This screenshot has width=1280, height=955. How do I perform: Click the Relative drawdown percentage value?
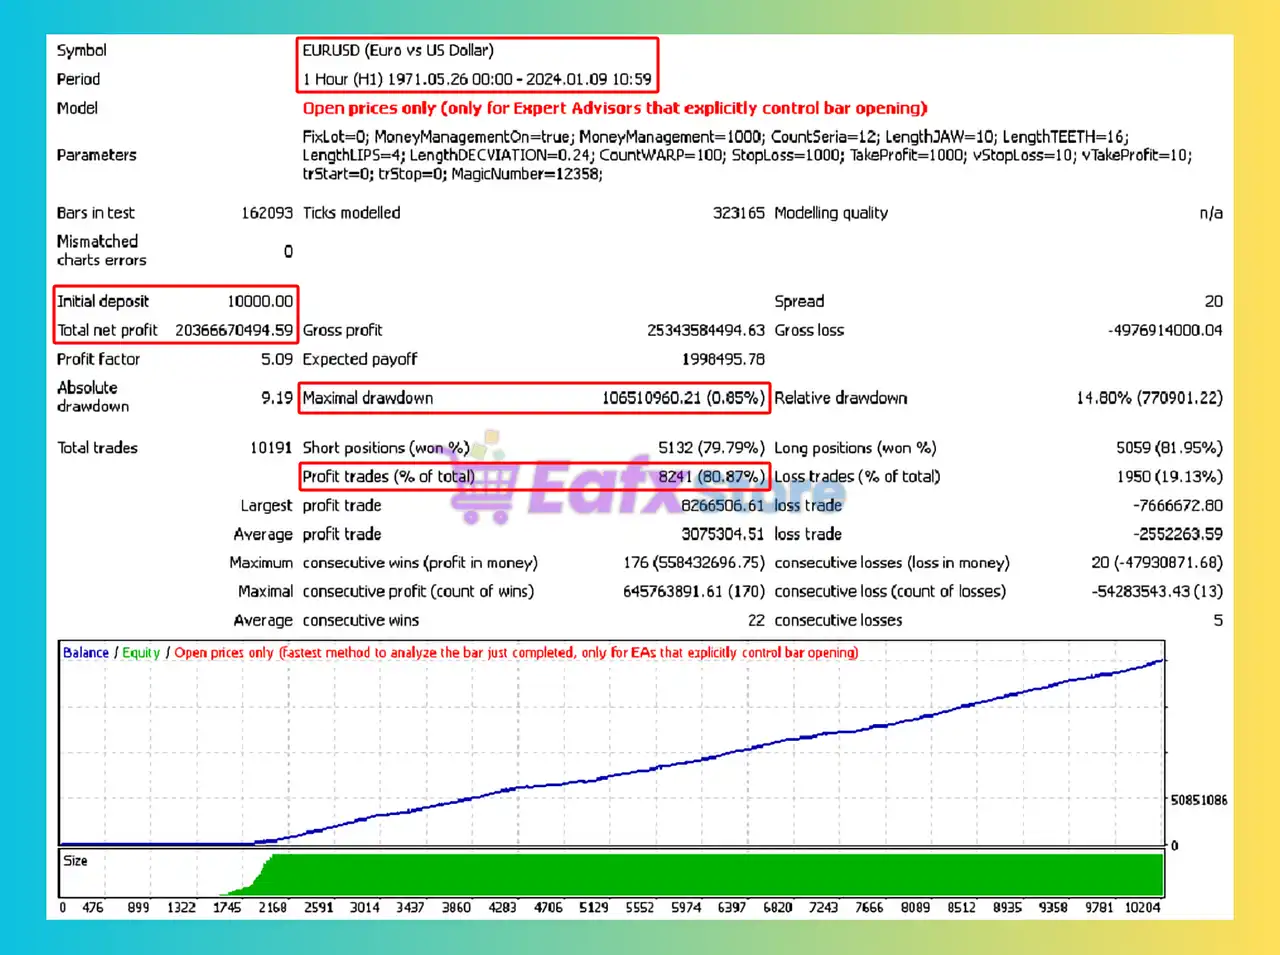coord(1148,398)
